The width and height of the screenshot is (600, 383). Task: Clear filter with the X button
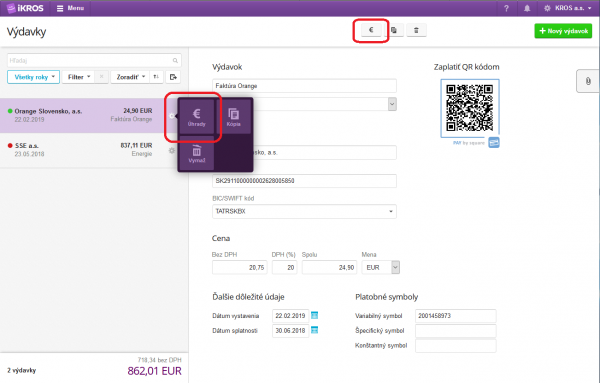point(101,77)
